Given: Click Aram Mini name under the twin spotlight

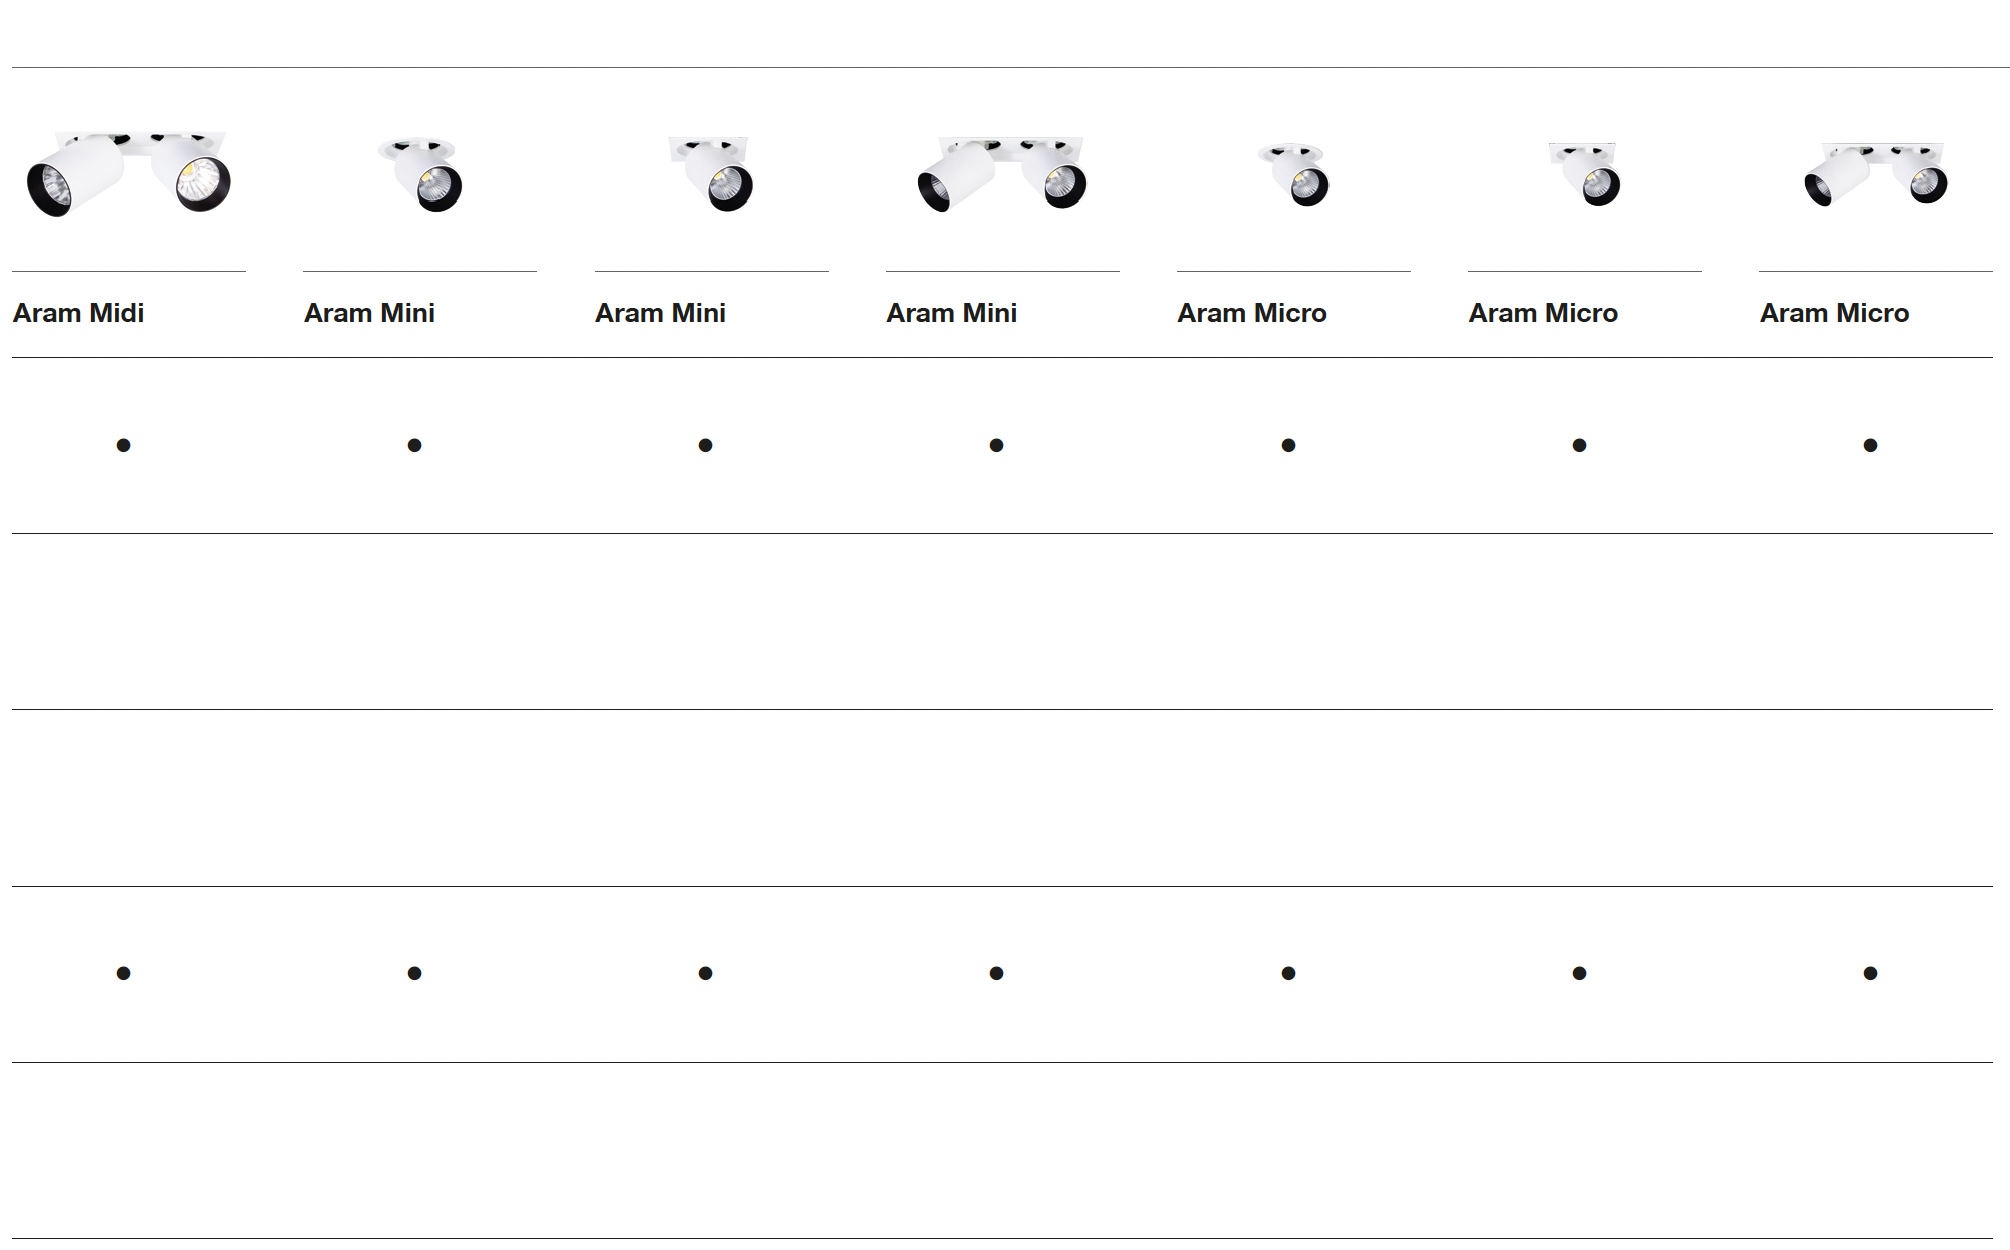Looking at the screenshot, I should [x=951, y=313].
